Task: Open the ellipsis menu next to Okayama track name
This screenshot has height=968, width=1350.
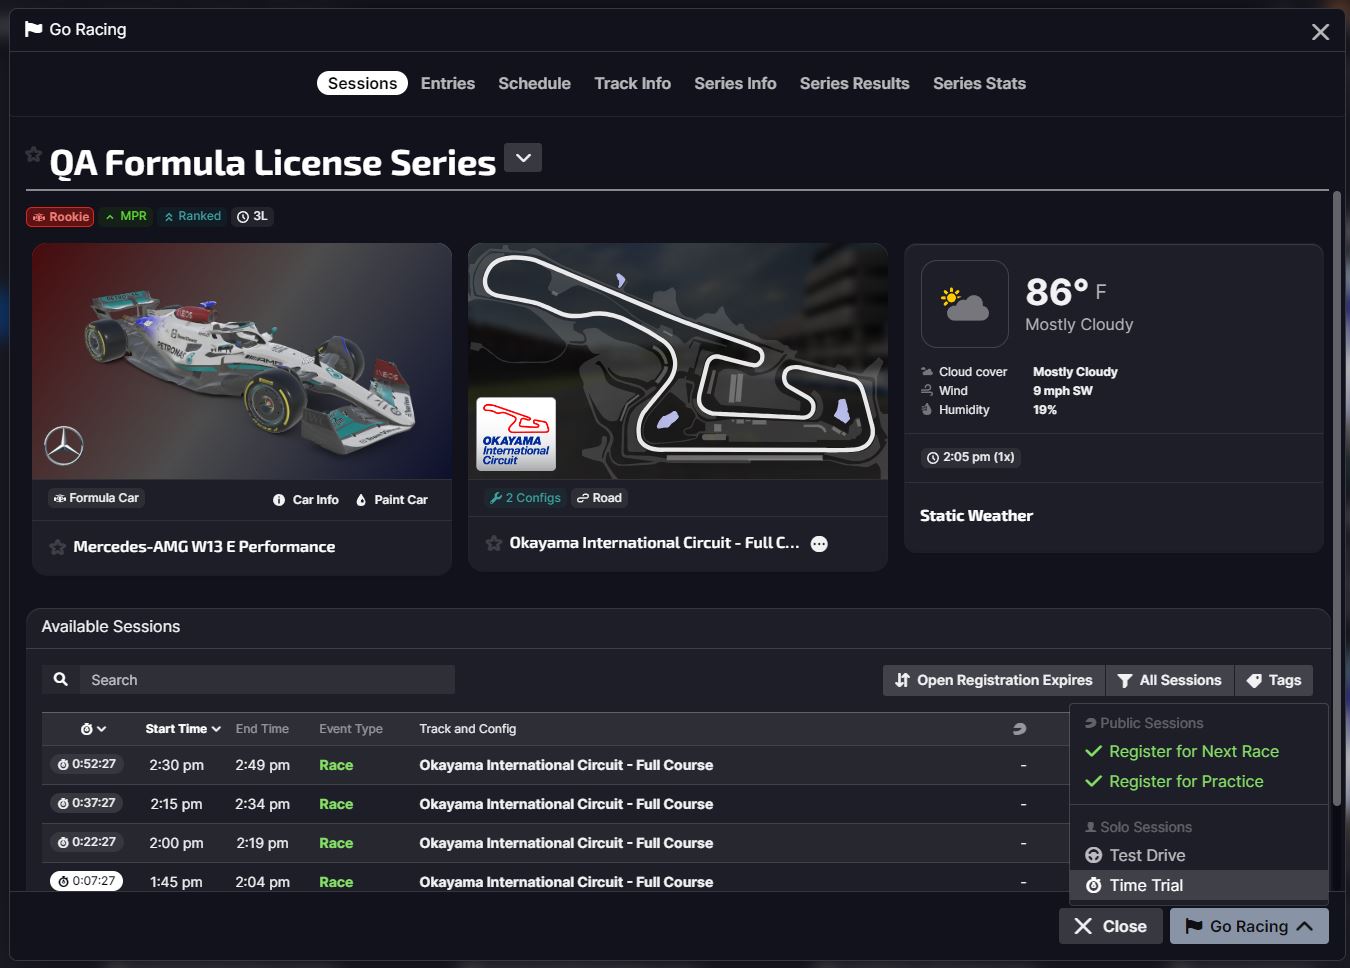Action: (818, 543)
